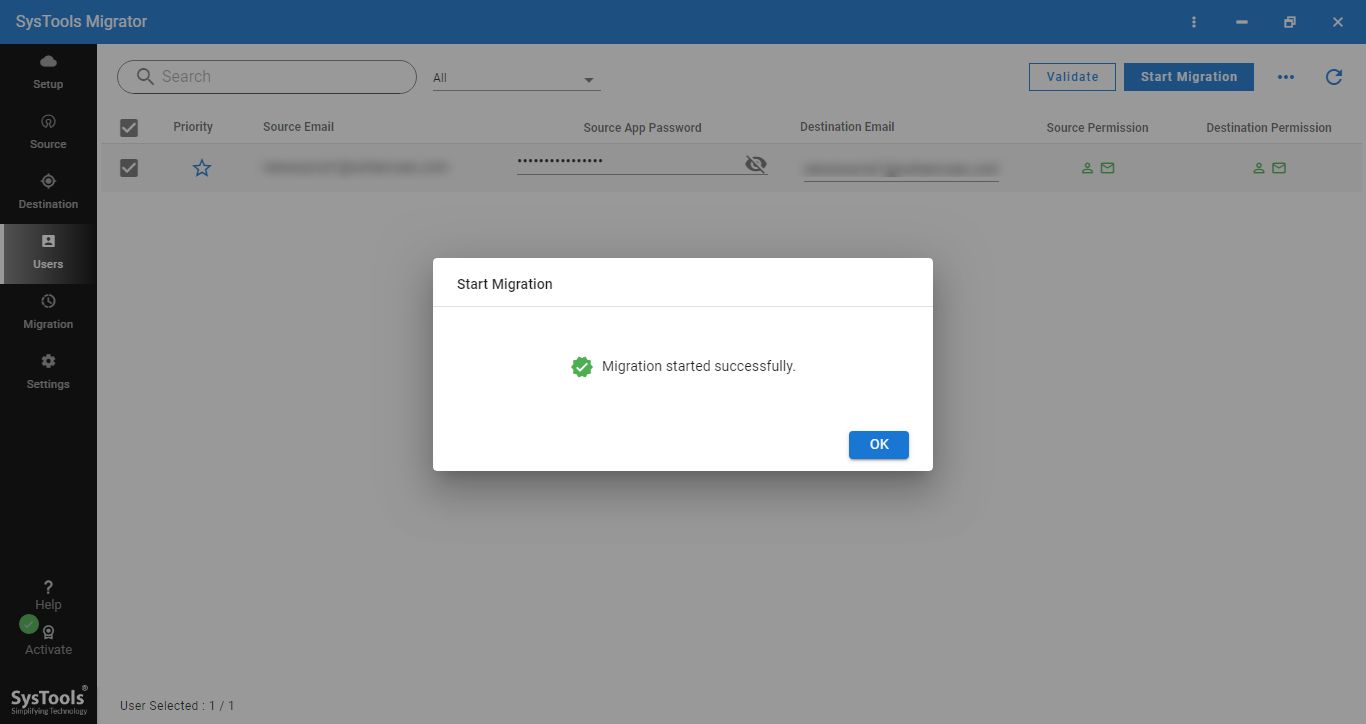Uncheck the select-all users checkbox
Viewport: 1366px width, 724px height.
point(128,127)
